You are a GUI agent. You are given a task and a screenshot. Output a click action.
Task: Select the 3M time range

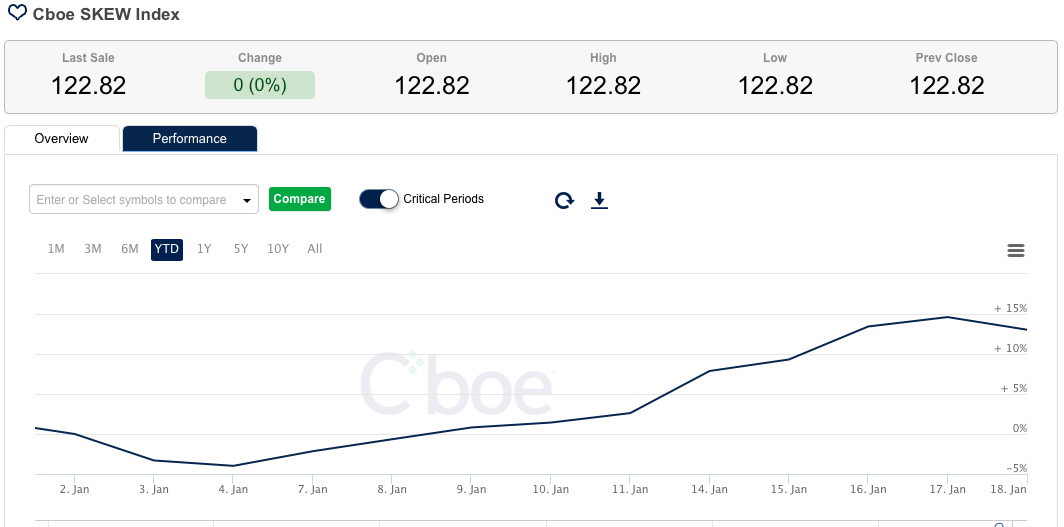[x=93, y=249]
